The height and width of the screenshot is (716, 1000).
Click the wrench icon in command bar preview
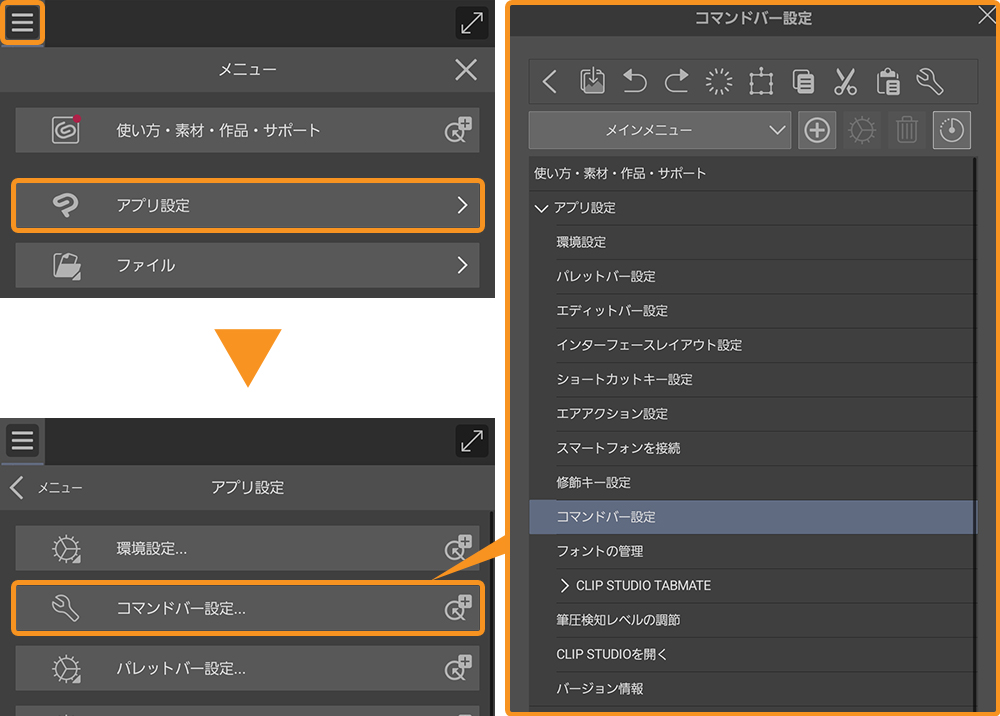(x=929, y=82)
